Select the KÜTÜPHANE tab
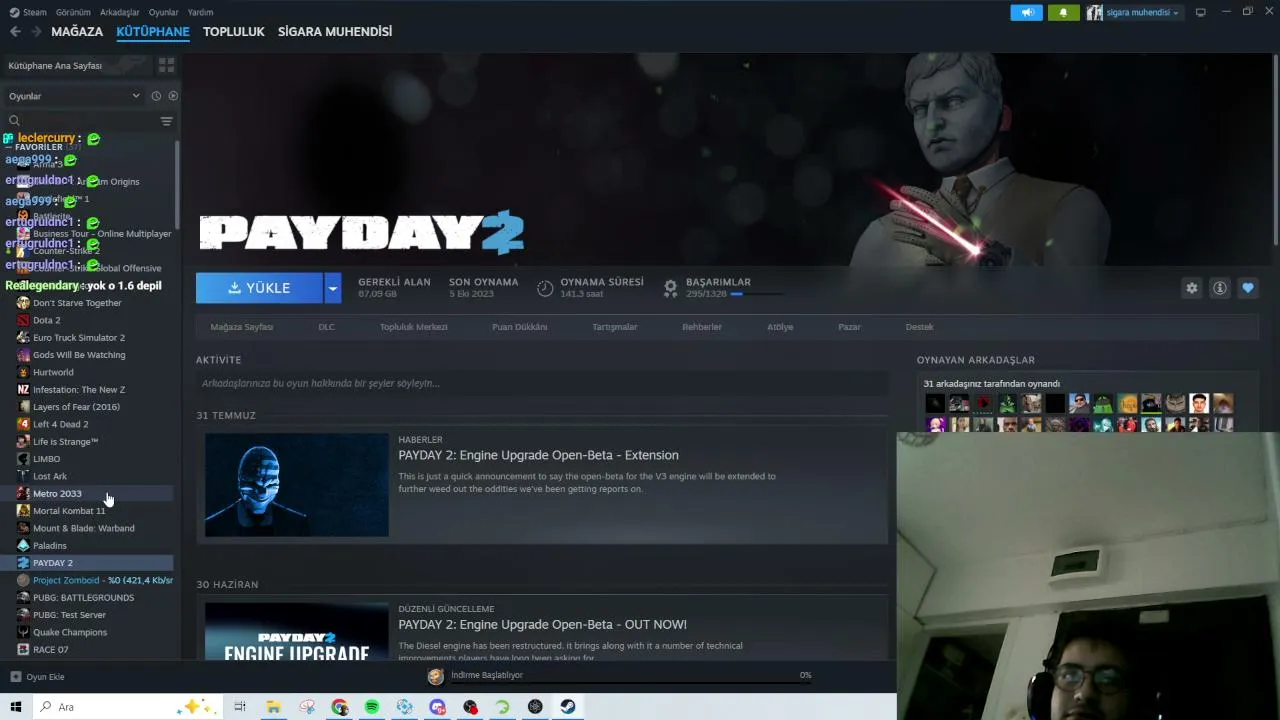1280x720 pixels. [153, 32]
